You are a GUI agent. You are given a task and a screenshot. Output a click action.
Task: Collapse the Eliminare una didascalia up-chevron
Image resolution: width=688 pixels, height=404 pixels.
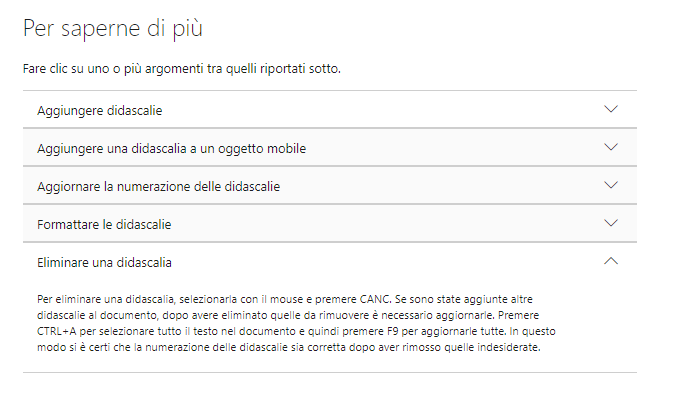[611, 261]
